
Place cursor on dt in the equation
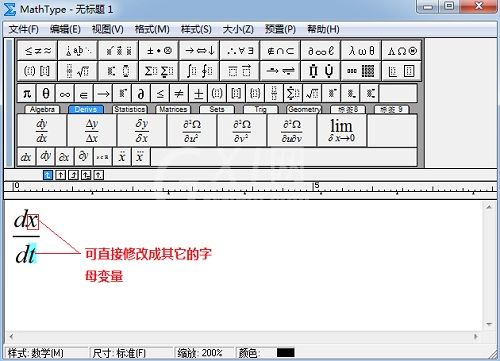tap(25, 255)
